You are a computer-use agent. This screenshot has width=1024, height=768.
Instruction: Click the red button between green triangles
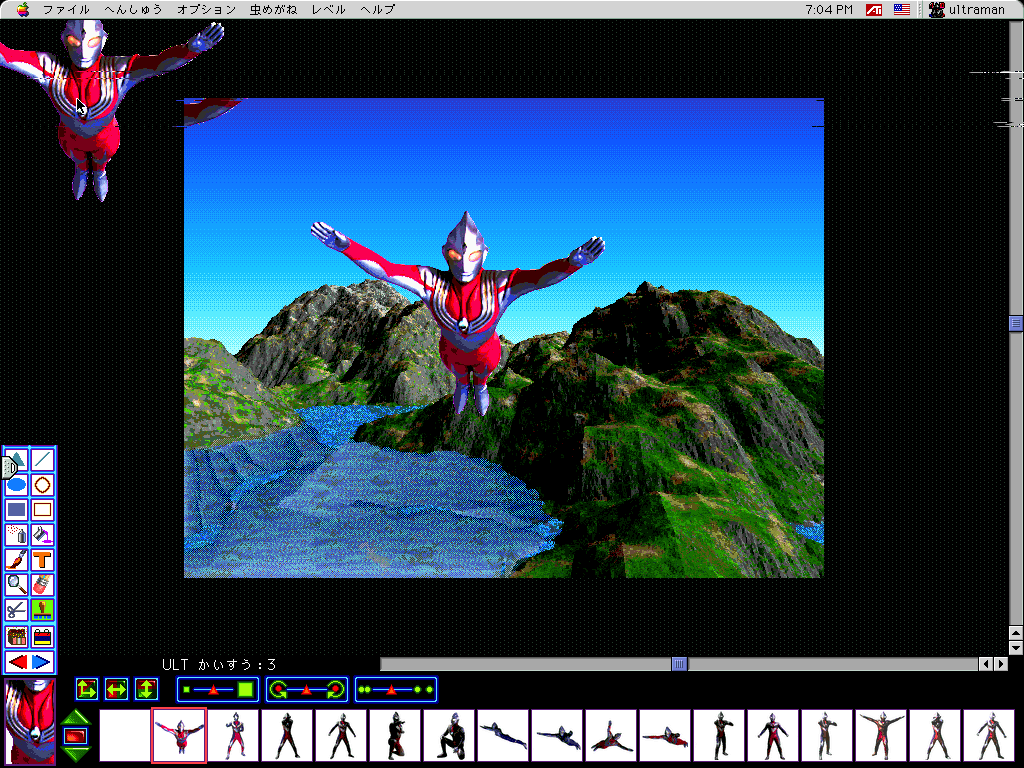pos(76,737)
